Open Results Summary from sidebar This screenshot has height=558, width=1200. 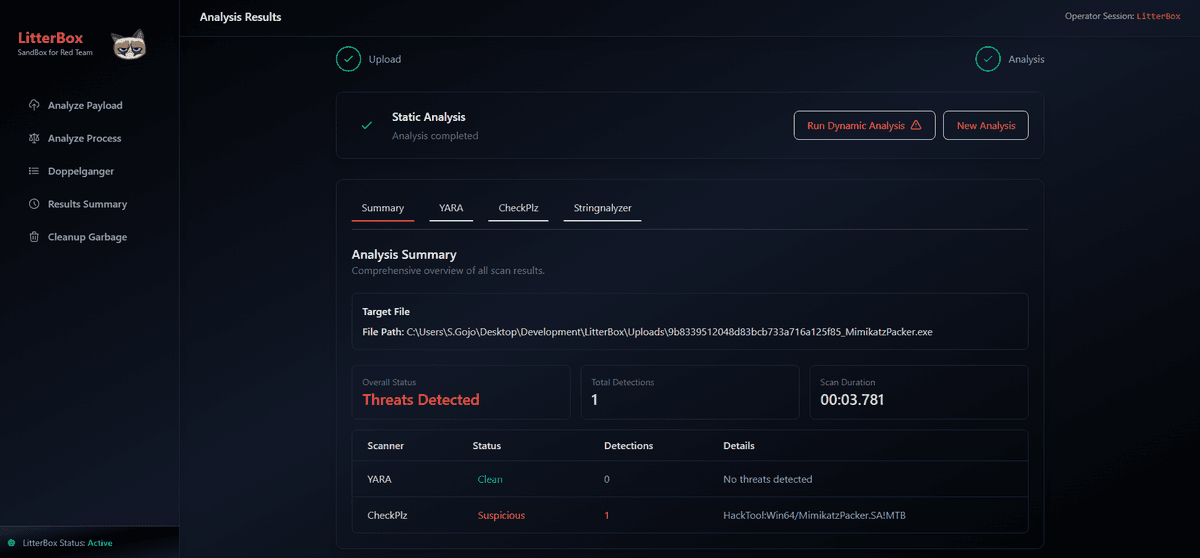pyautogui.click(x=87, y=204)
